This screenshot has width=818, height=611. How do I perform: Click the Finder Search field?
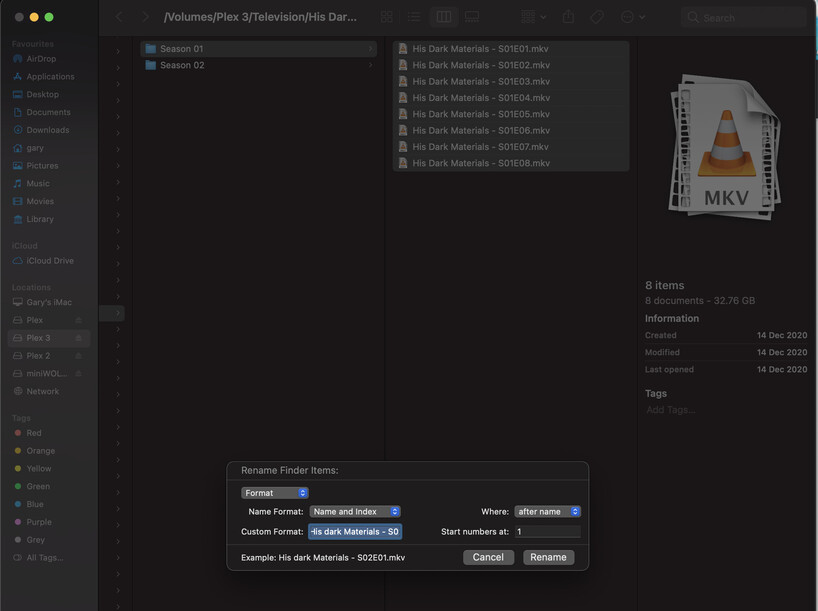(743, 17)
